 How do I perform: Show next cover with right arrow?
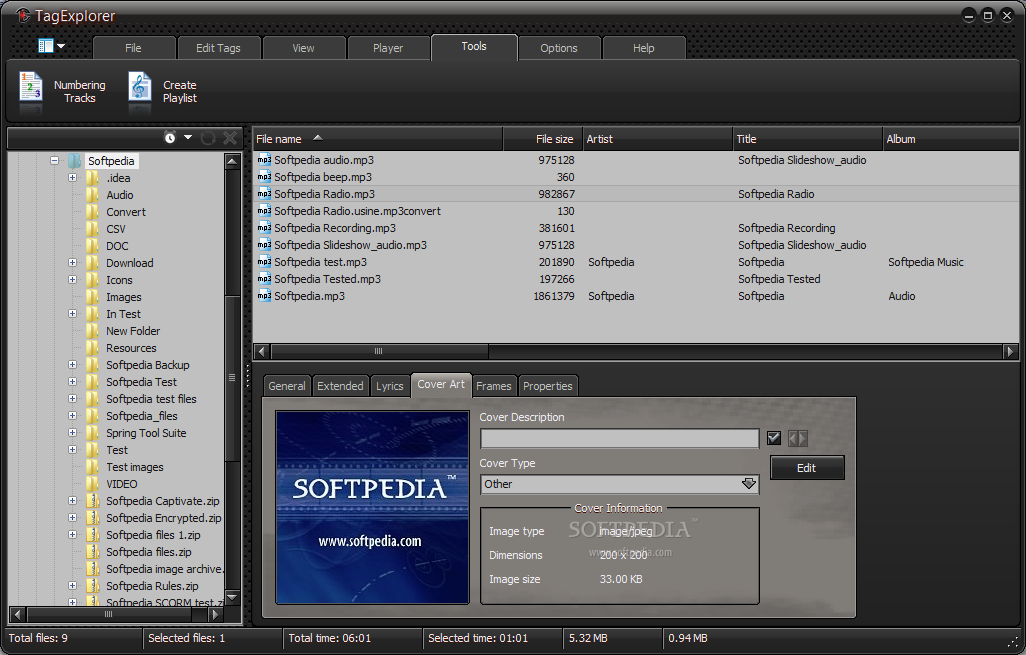pos(803,438)
